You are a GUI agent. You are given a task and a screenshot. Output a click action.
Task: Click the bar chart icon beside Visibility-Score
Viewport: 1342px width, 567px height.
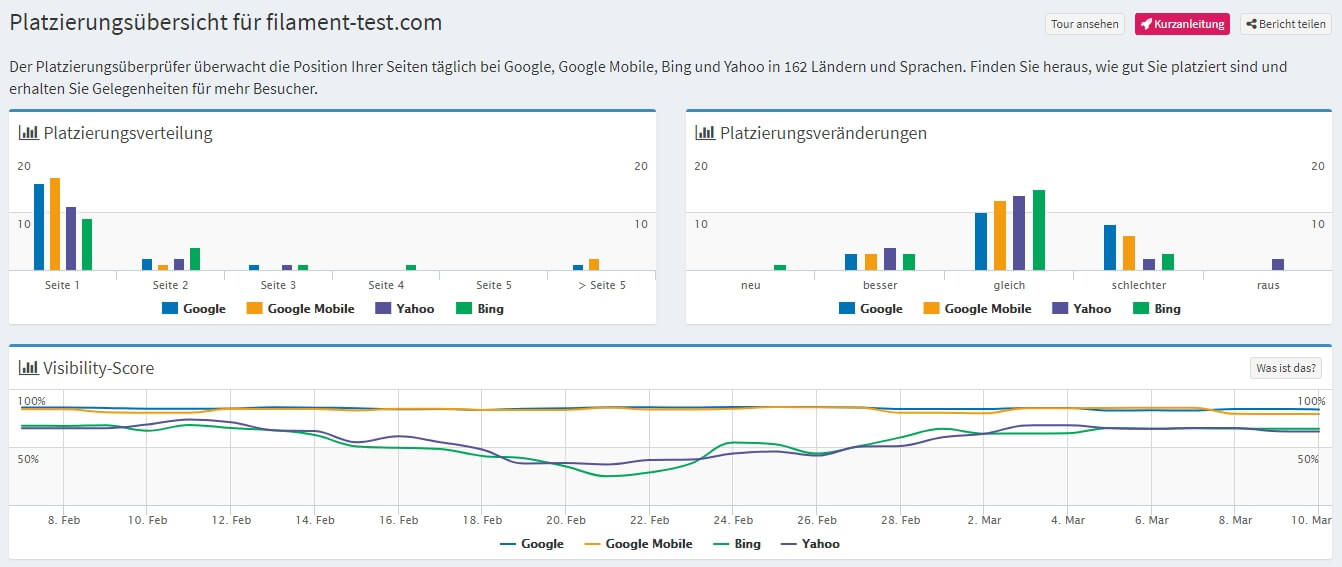28,368
